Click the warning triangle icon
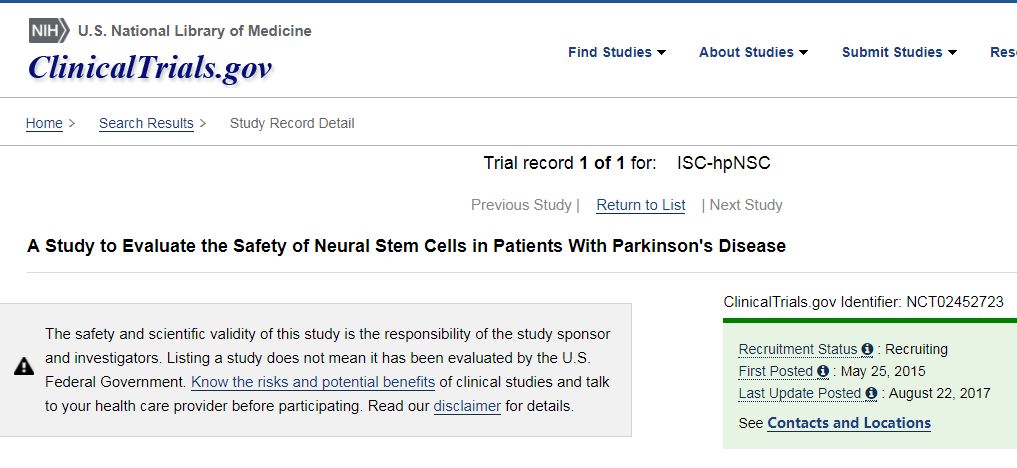 coord(24,367)
